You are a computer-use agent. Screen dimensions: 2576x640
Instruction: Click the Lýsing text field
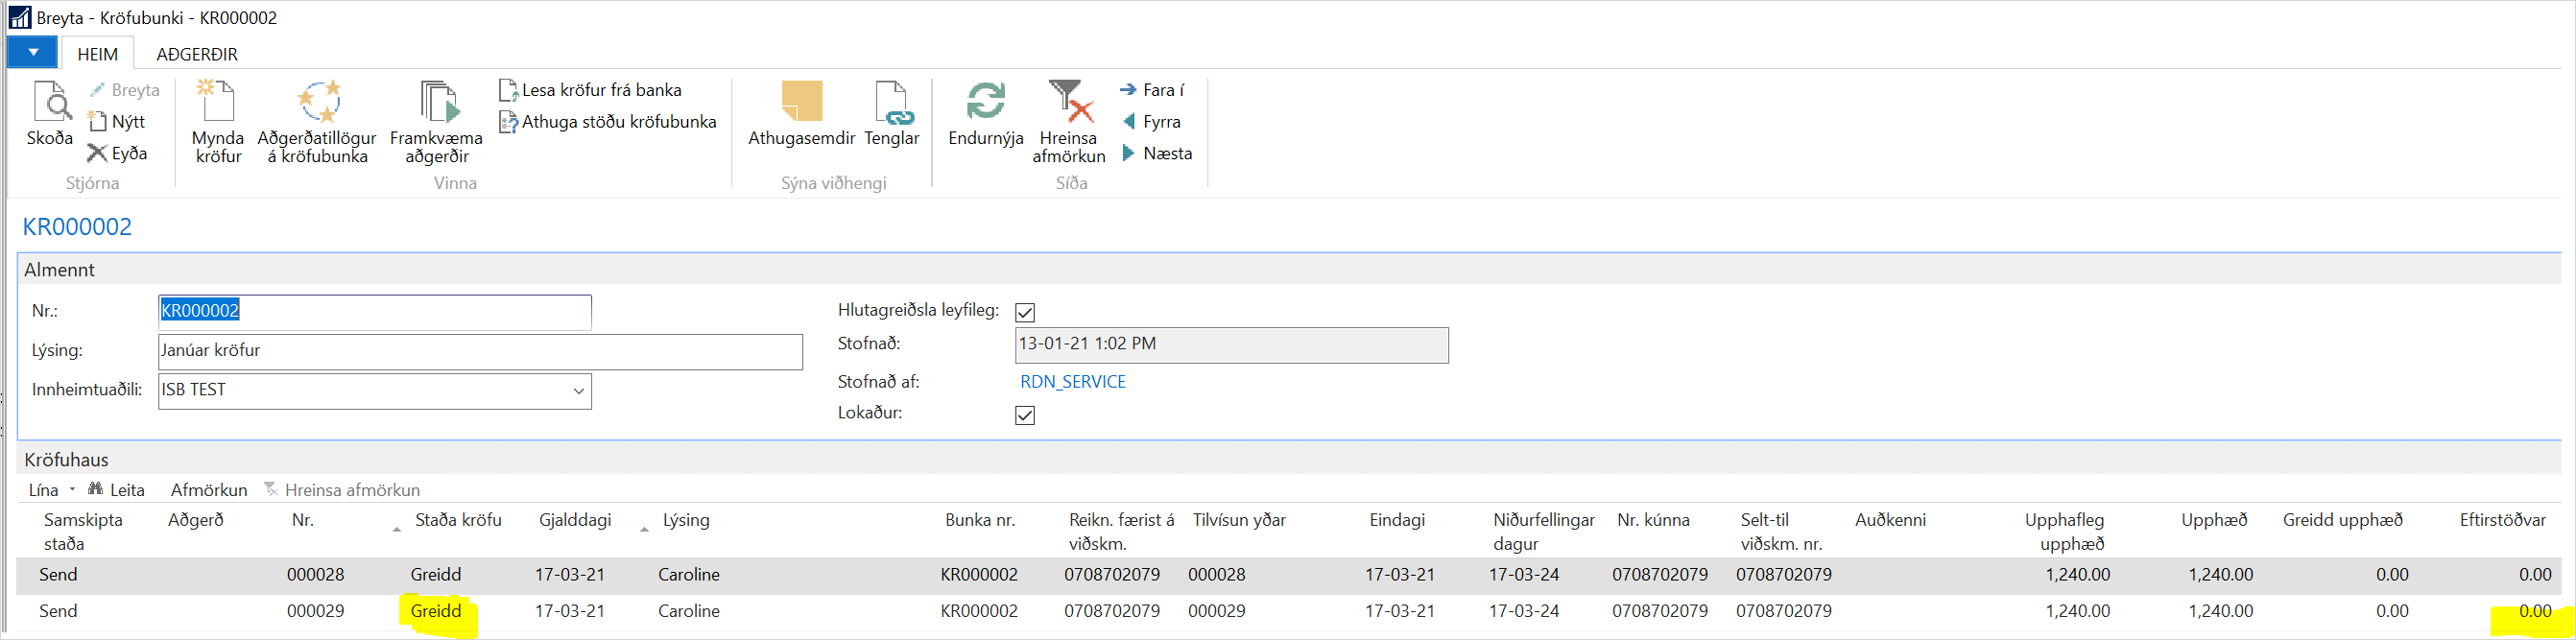point(480,351)
